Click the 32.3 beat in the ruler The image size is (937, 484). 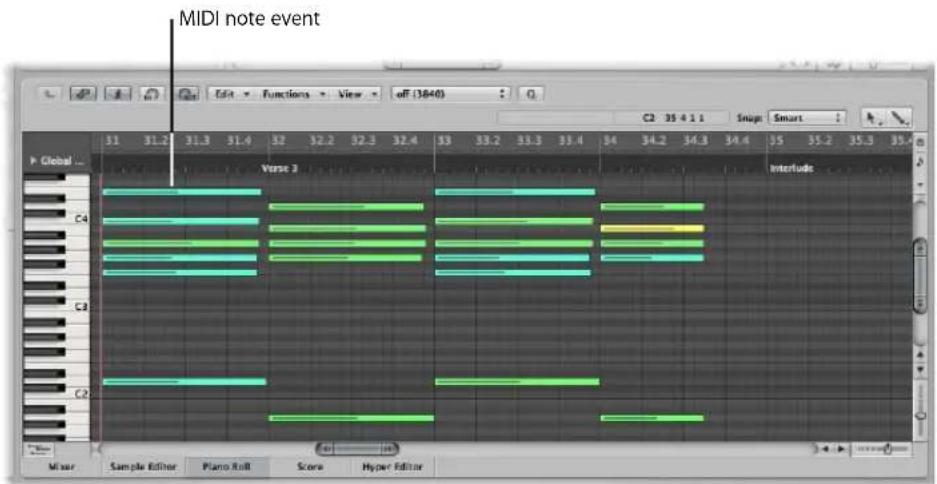click(x=363, y=141)
